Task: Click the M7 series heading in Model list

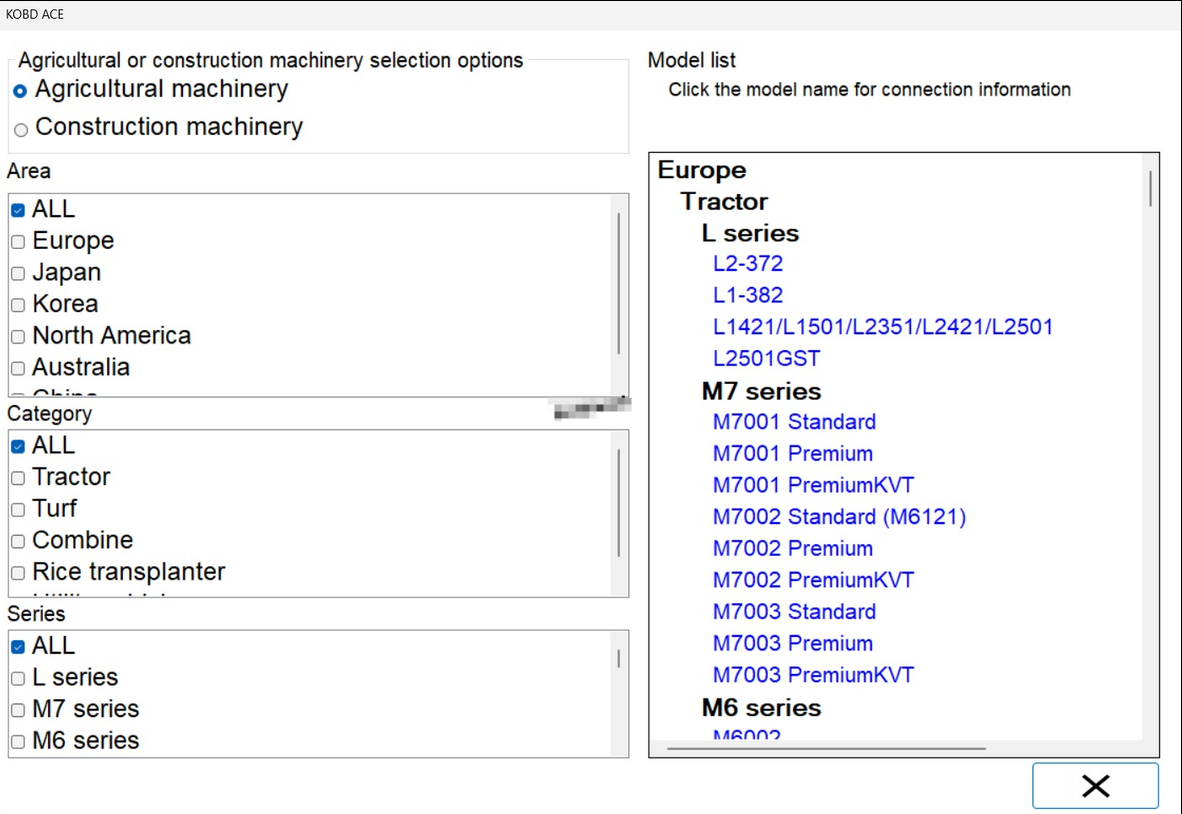Action: click(761, 392)
